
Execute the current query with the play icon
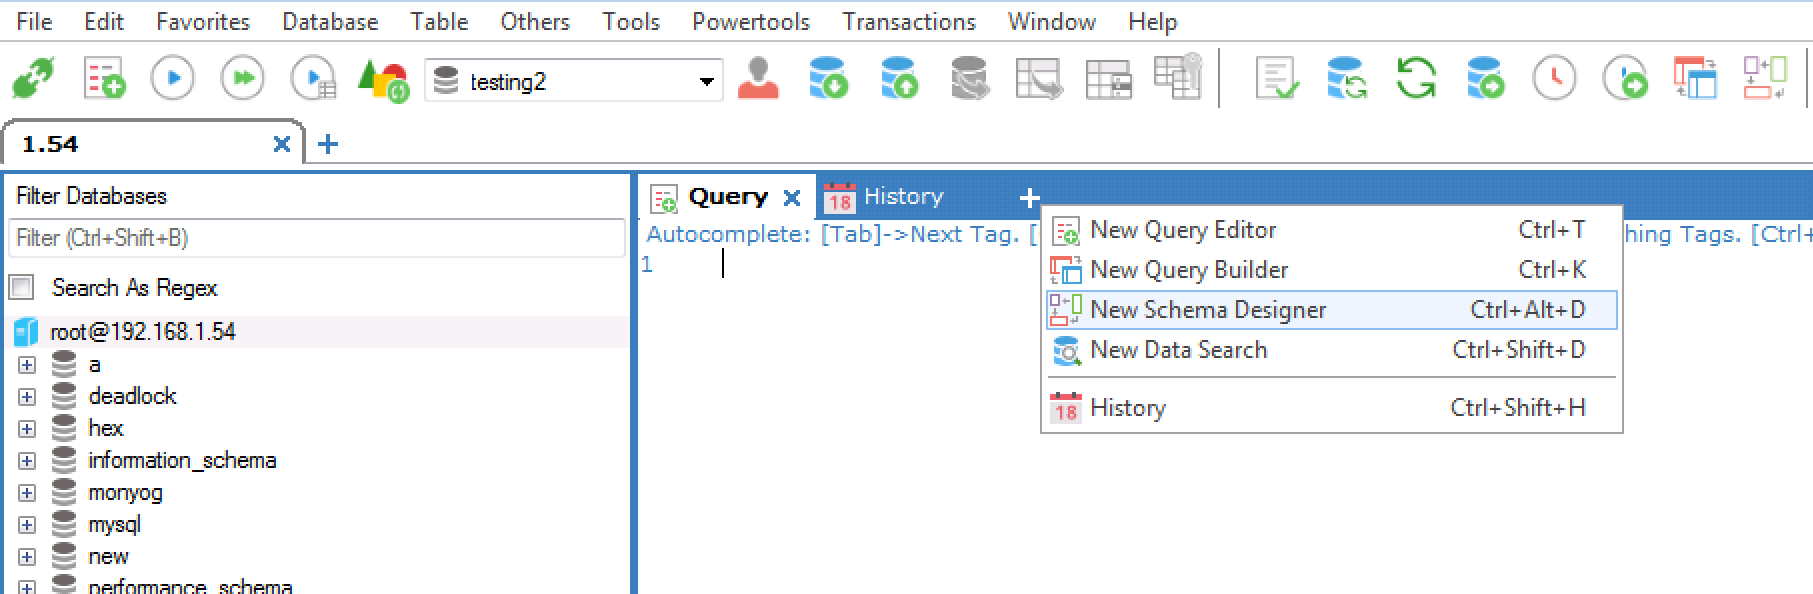point(172,78)
